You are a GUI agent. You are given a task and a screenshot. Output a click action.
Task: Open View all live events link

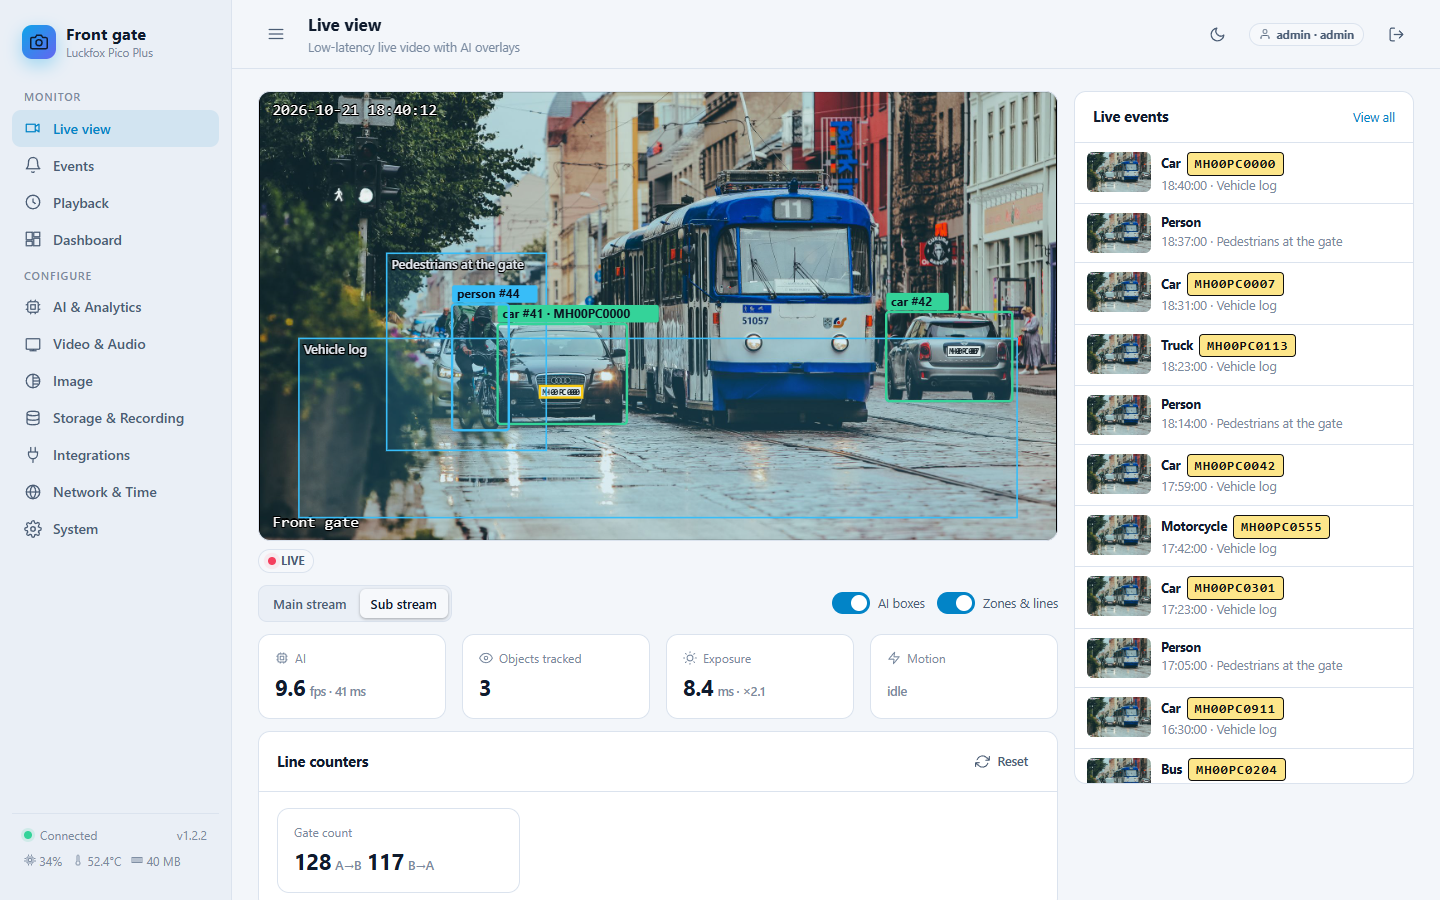(x=1374, y=117)
